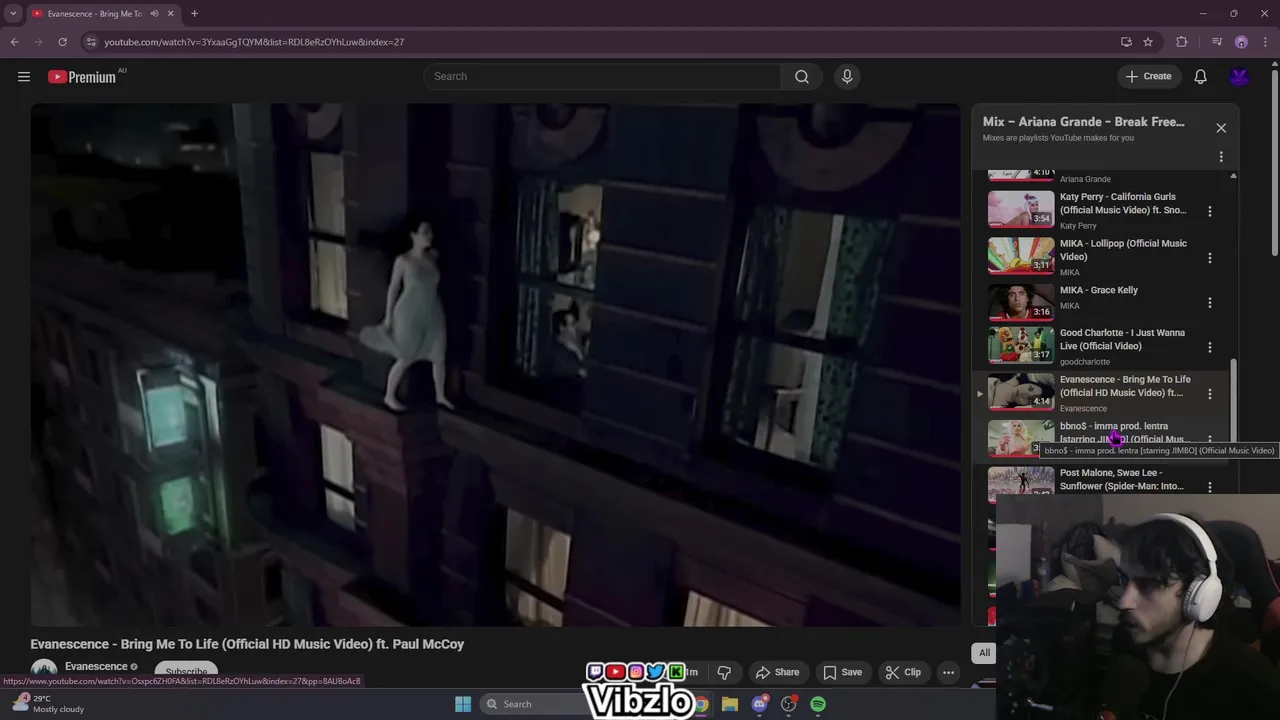Click the video player area
Image resolution: width=1280 pixels, height=720 pixels.
495,364
